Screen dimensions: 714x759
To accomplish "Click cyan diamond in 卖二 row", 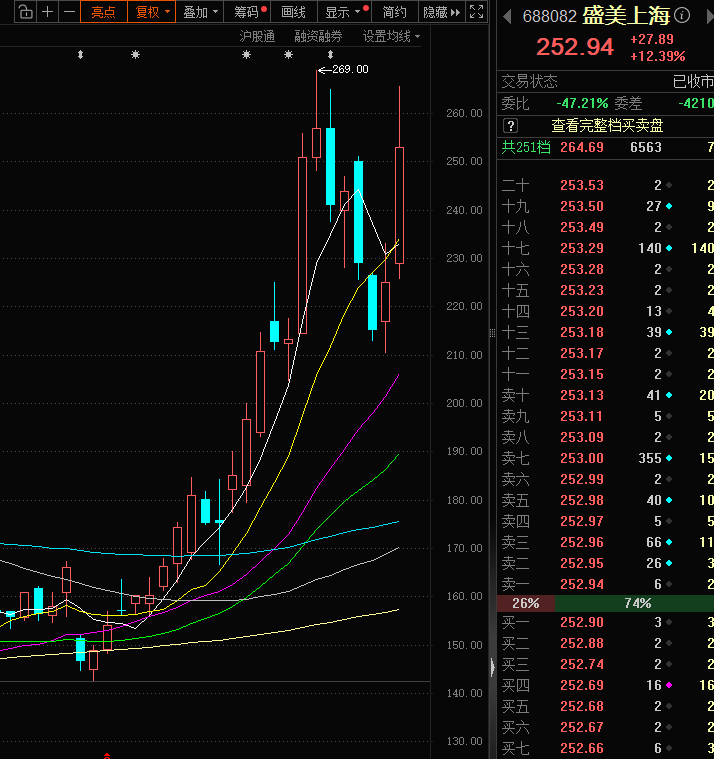I will tap(669, 563).
